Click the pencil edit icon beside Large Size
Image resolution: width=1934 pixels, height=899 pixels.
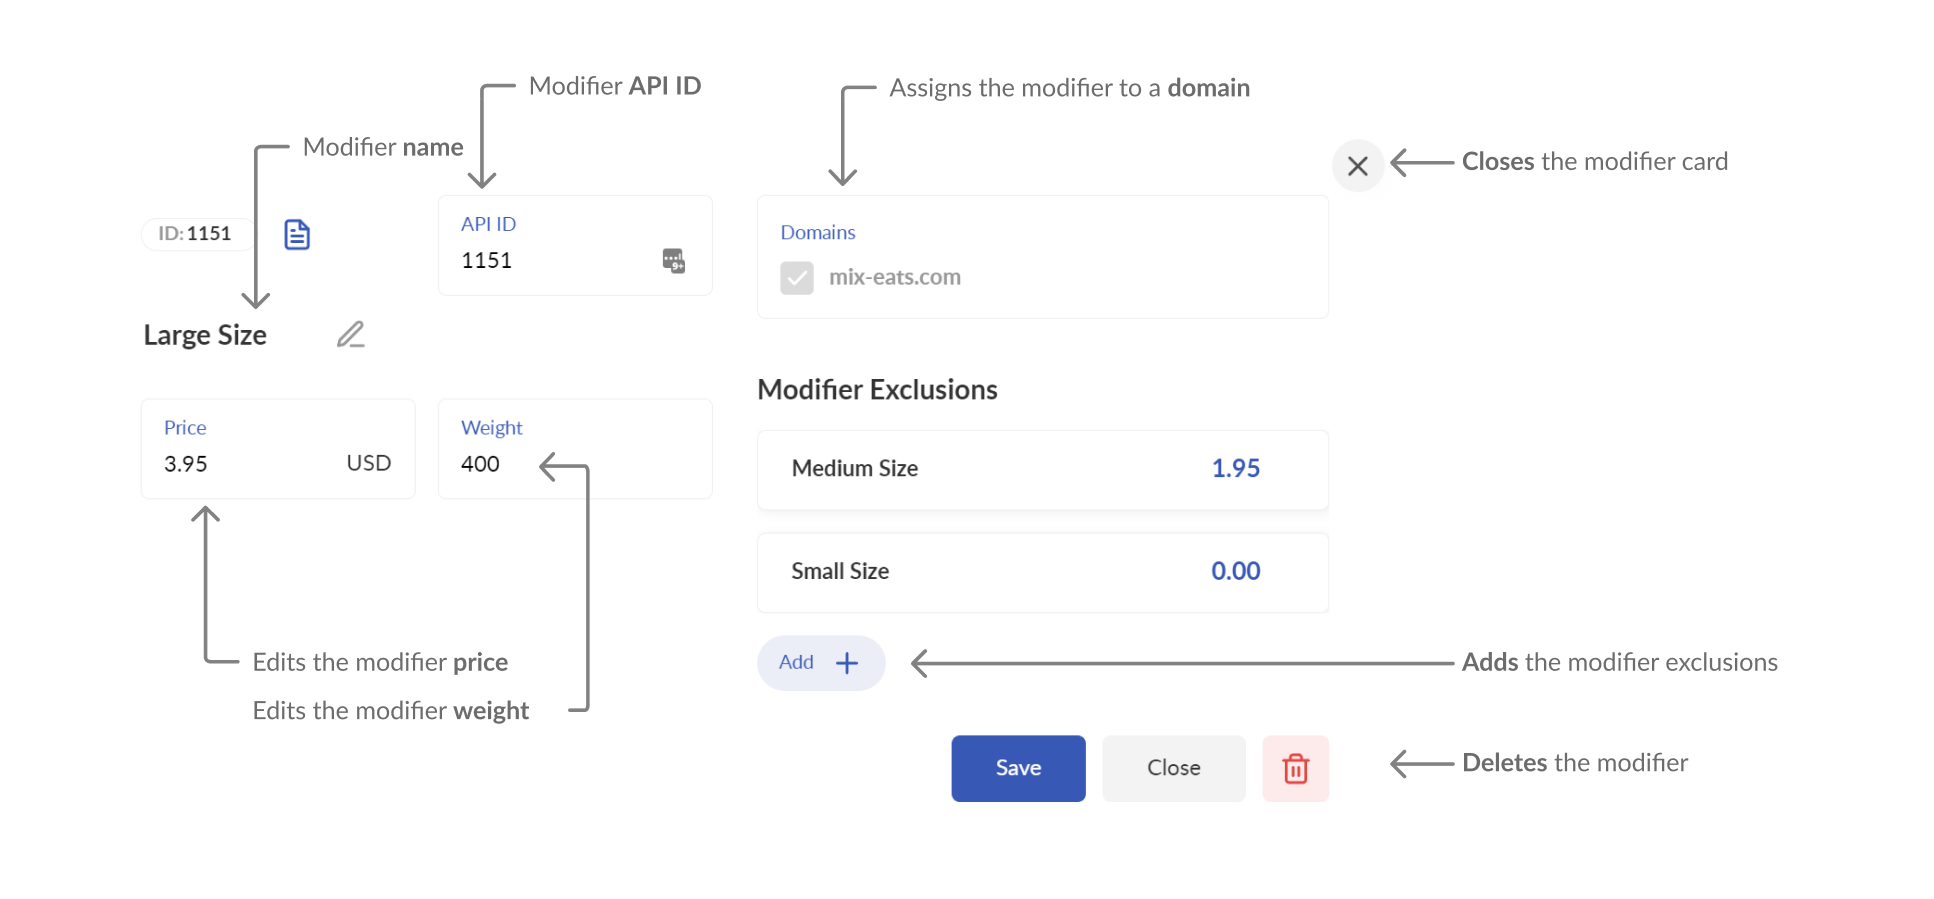point(350,334)
